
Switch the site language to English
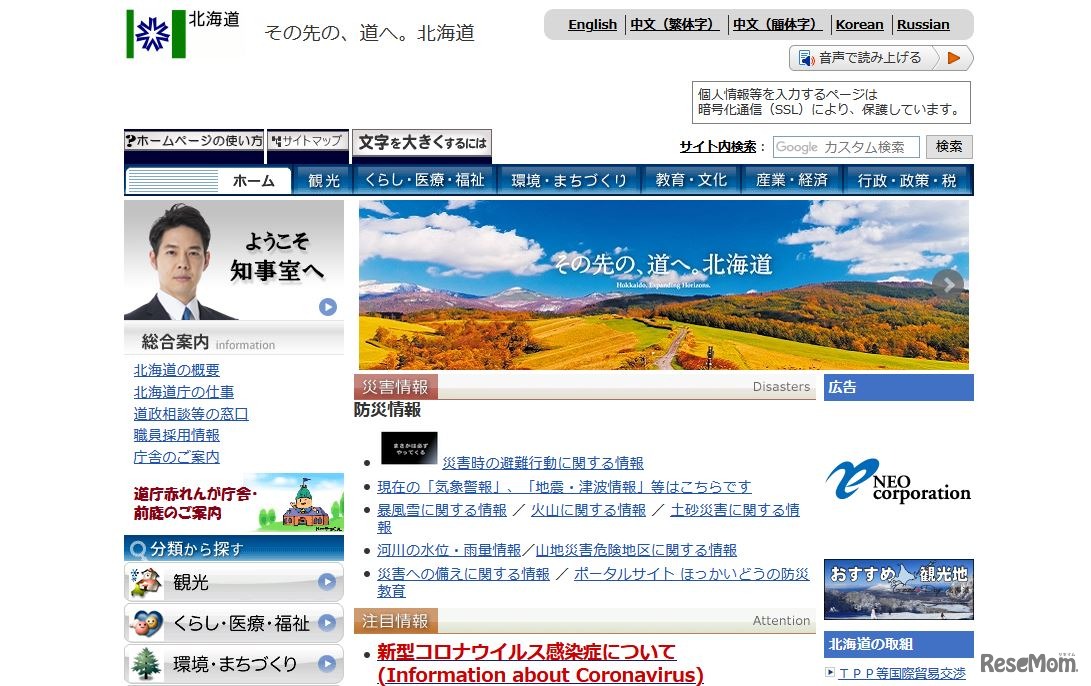592,24
